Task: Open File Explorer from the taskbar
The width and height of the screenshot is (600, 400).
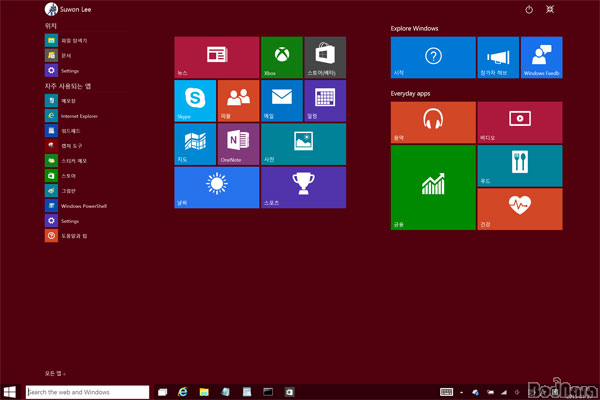Action: 204,392
